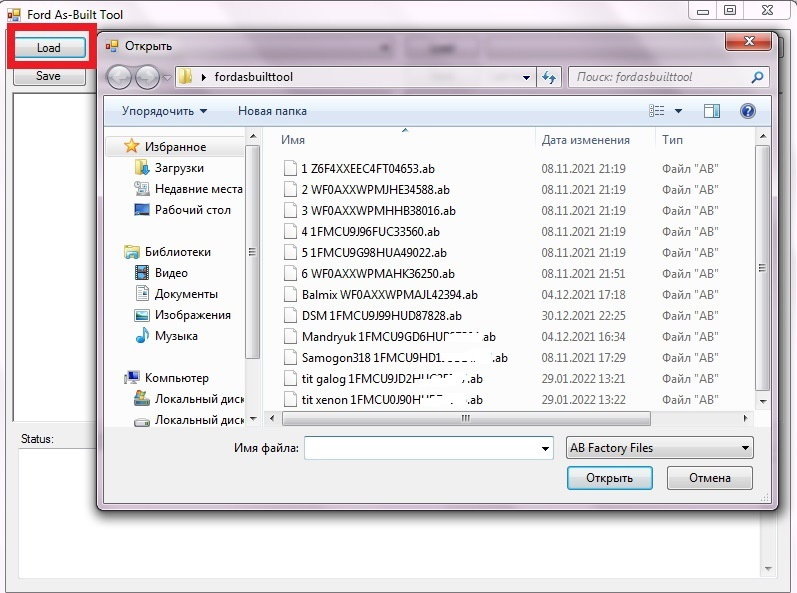
Task: Open view options dropdown arrow
Action: point(678,111)
